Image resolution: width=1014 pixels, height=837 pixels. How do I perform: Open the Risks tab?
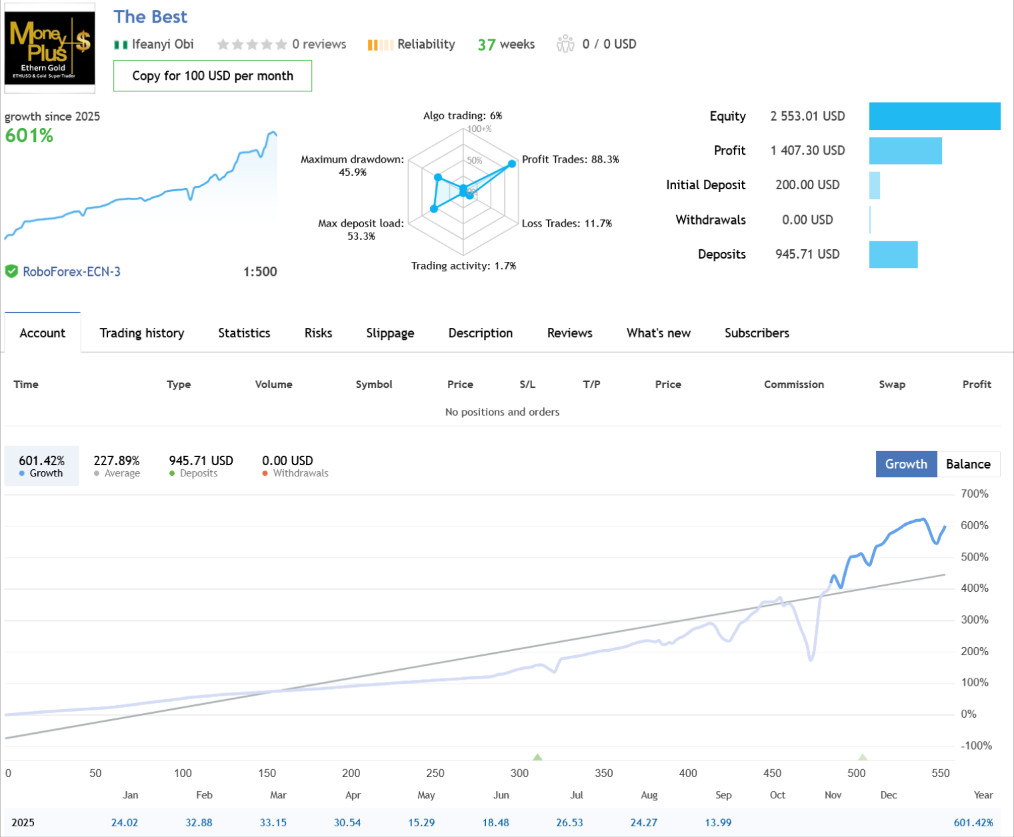[x=318, y=333]
